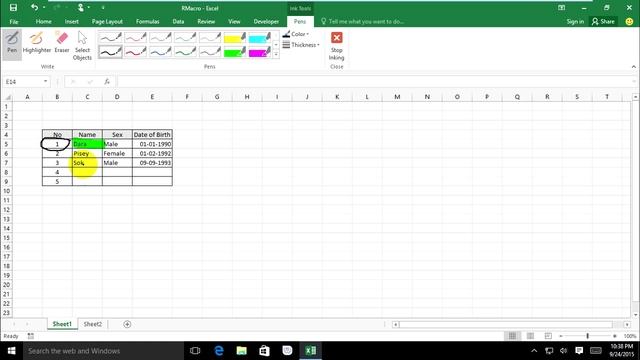Click the Share button
Screen dimensions: 640x360
(603, 22)
